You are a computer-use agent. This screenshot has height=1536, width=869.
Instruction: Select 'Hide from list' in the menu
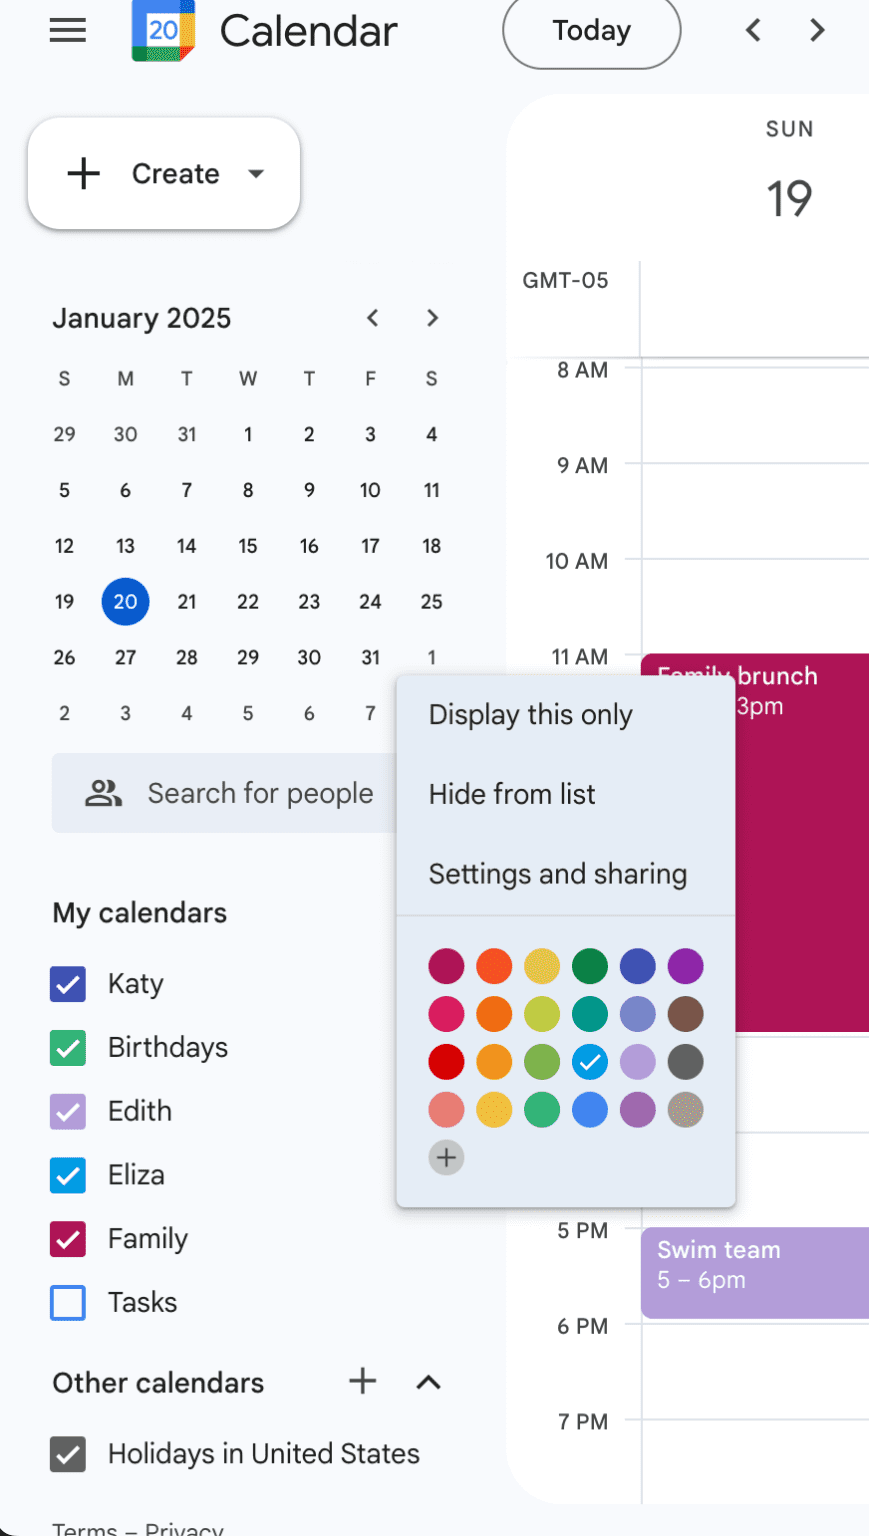tap(512, 794)
